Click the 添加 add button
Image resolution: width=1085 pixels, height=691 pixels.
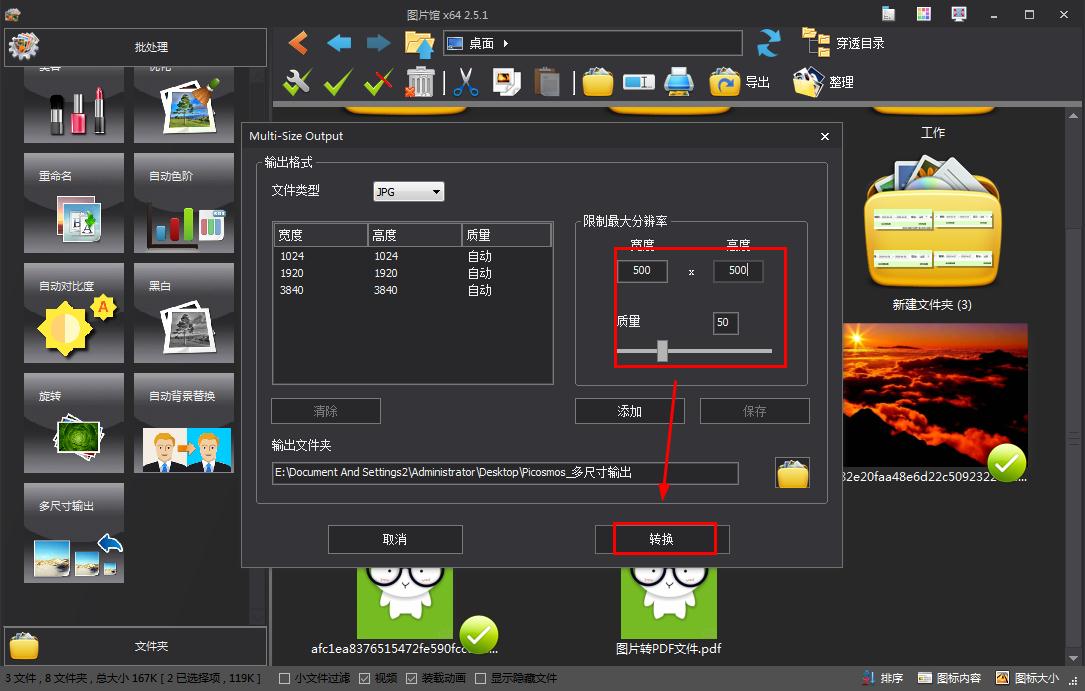630,412
